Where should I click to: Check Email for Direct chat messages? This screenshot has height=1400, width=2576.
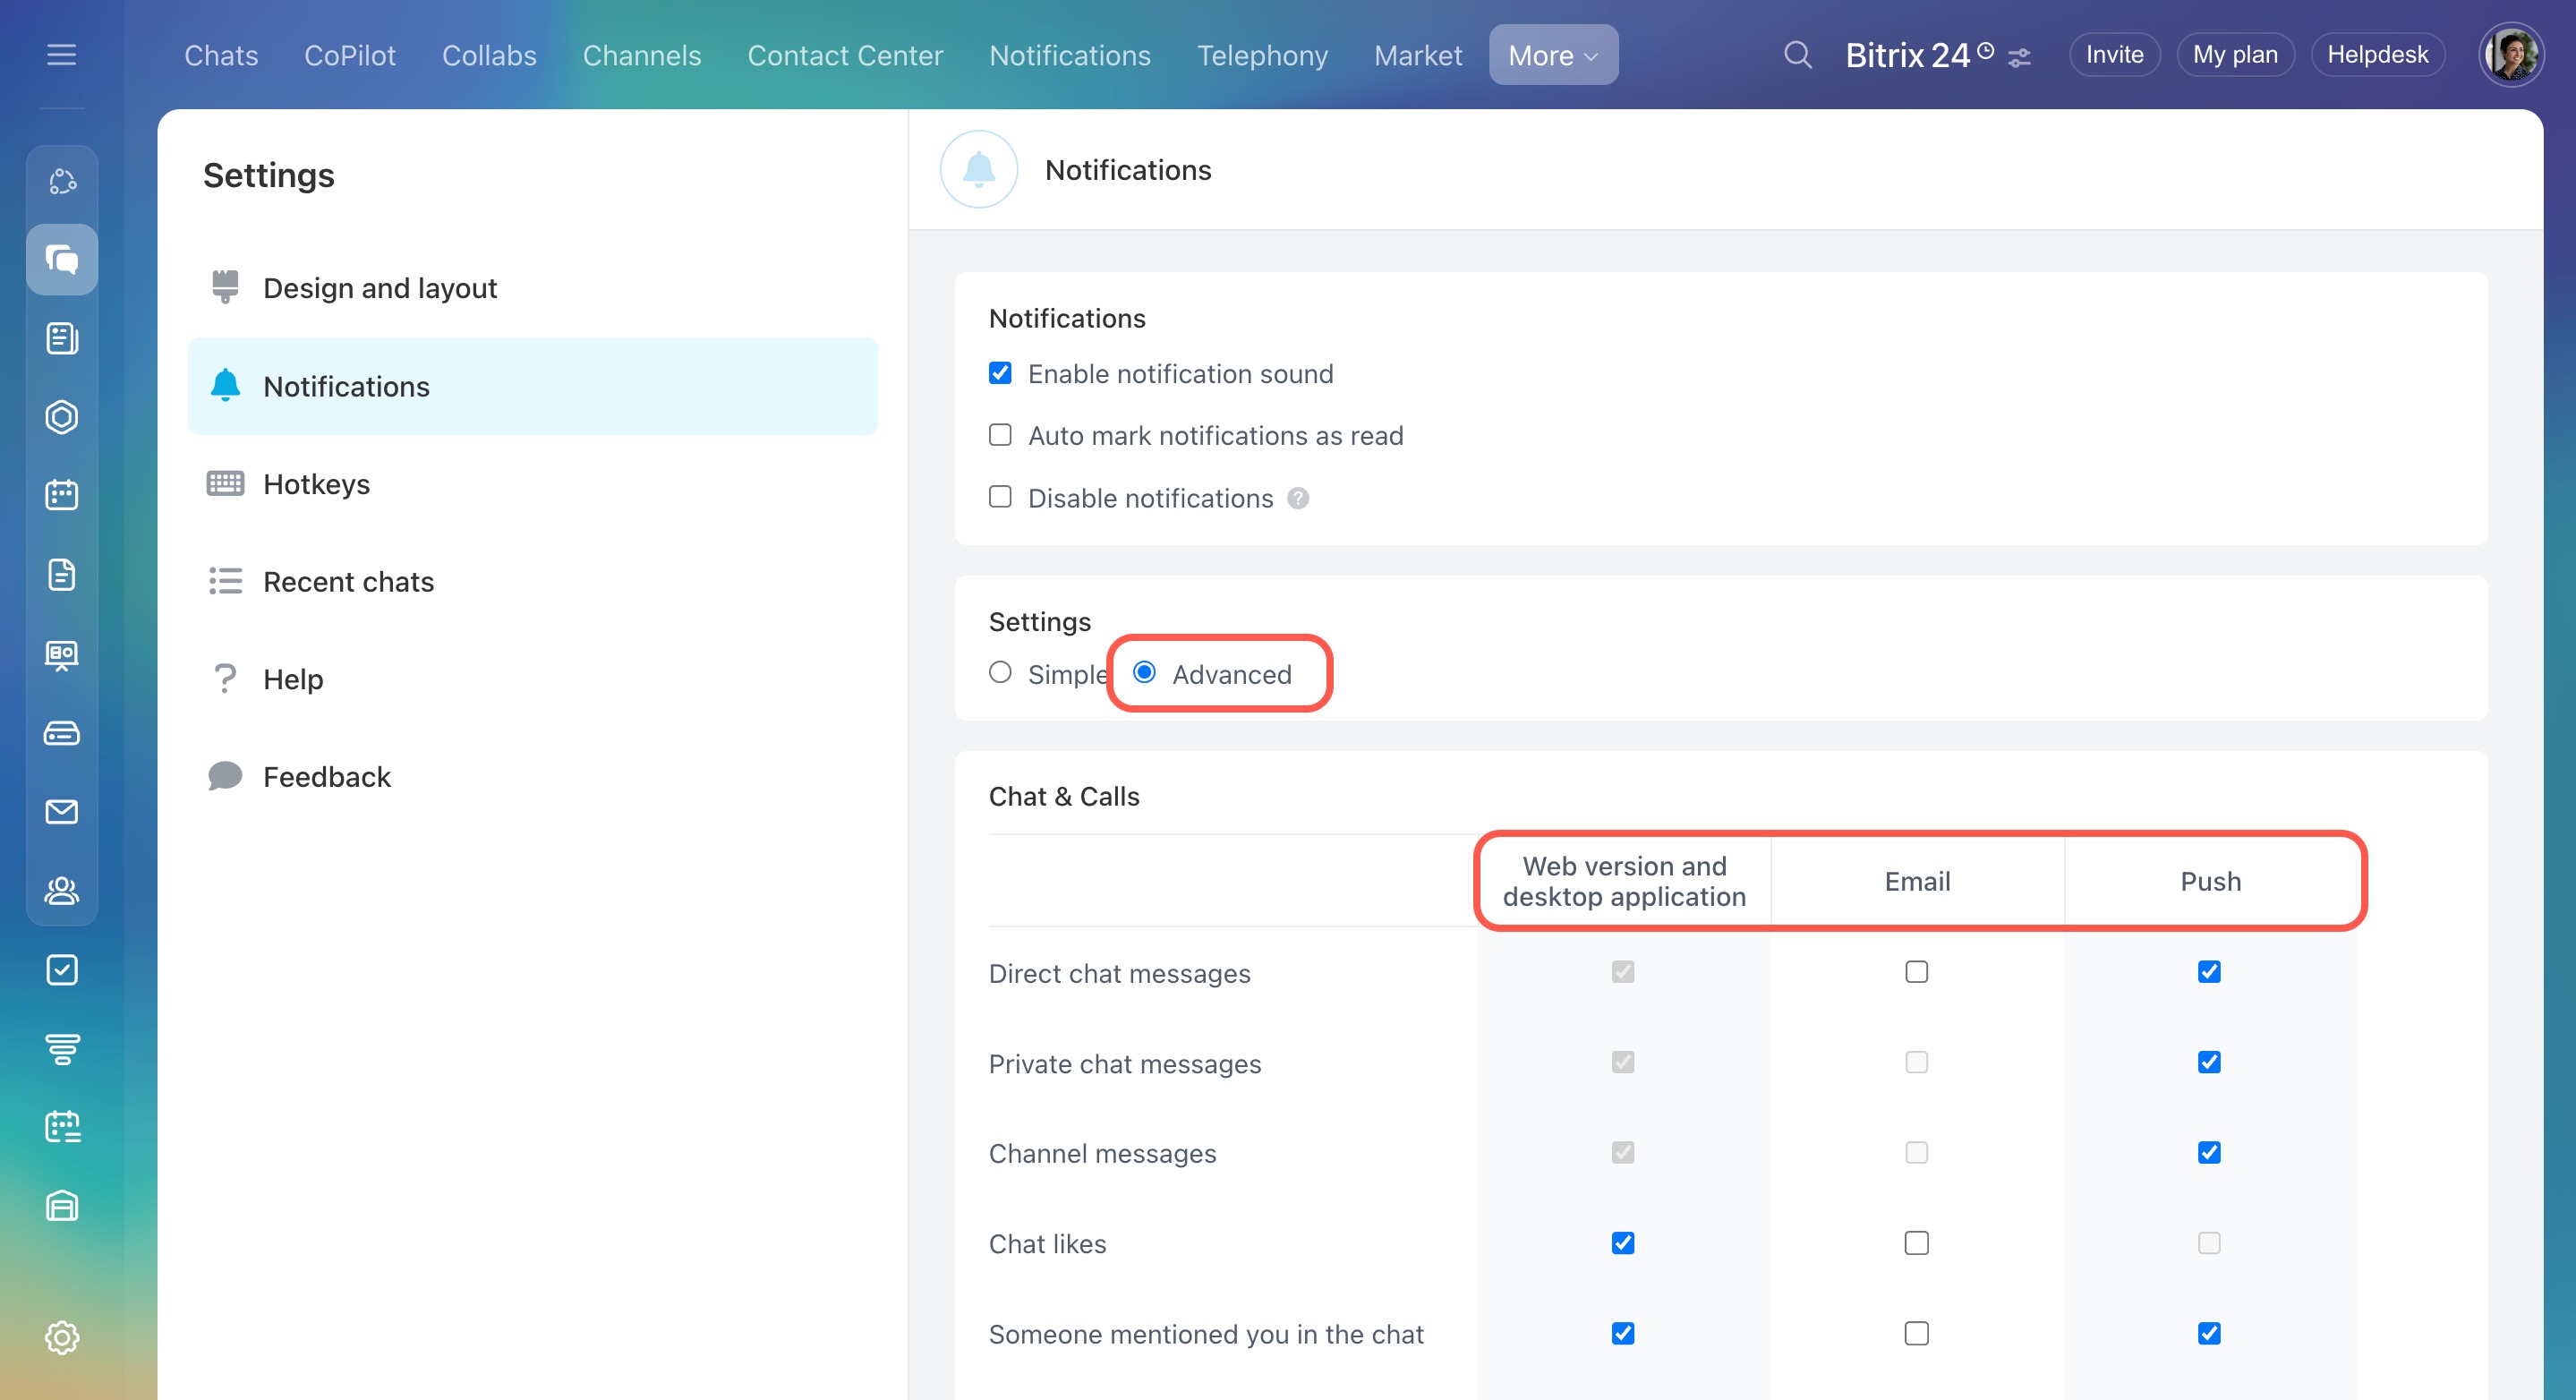(x=1916, y=972)
